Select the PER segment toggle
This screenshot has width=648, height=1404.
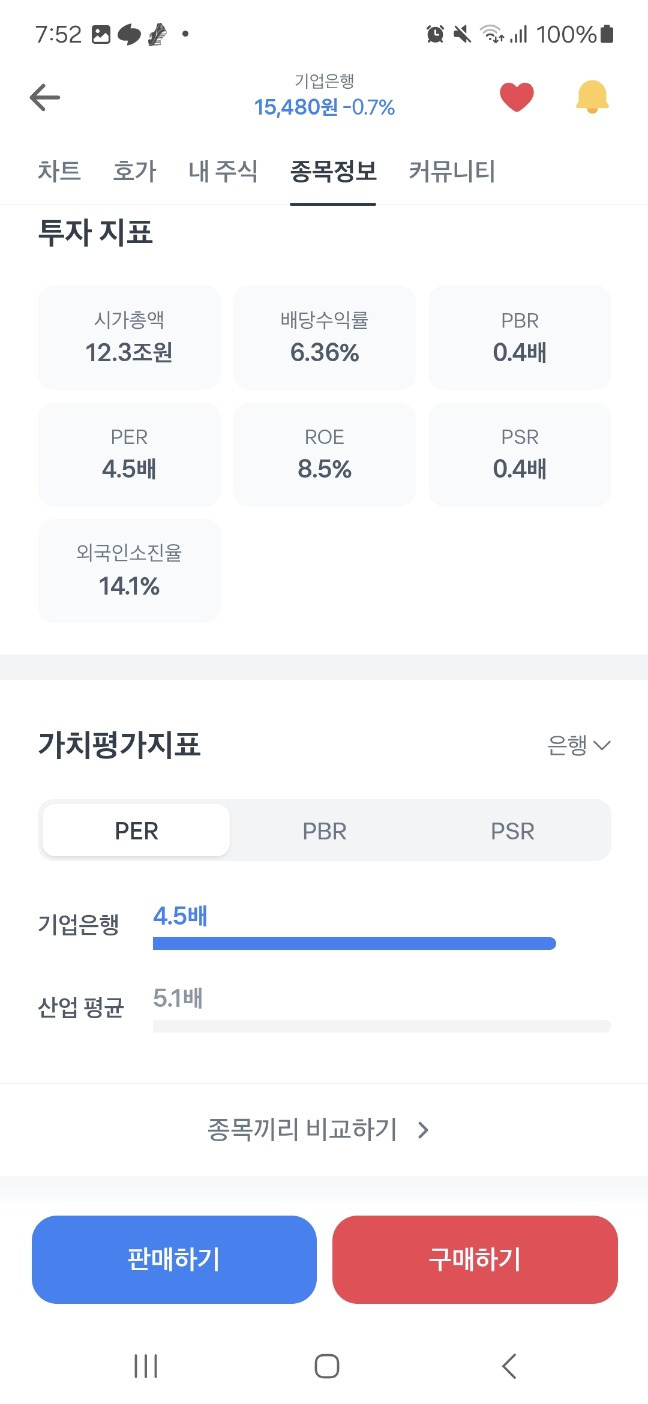pyautogui.click(x=136, y=831)
